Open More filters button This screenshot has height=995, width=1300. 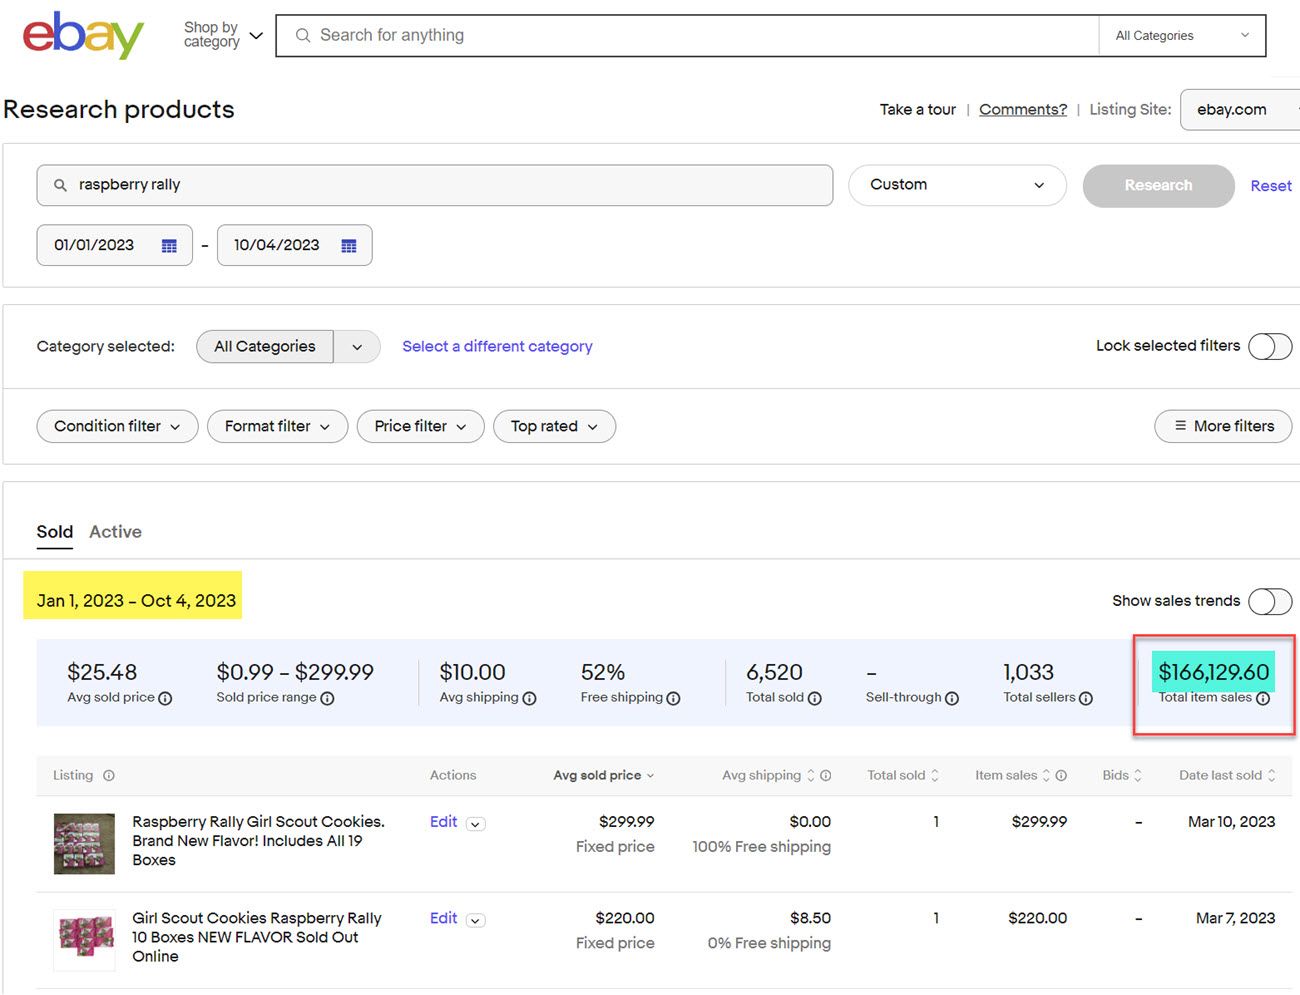[x=1223, y=426]
